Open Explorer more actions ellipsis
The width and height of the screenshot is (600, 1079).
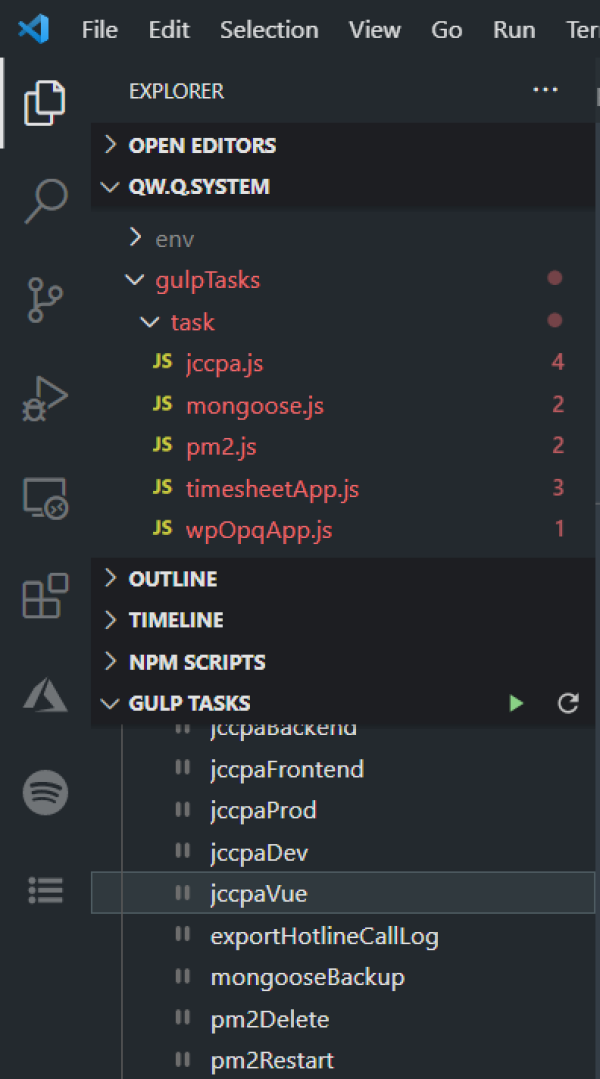(545, 89)
